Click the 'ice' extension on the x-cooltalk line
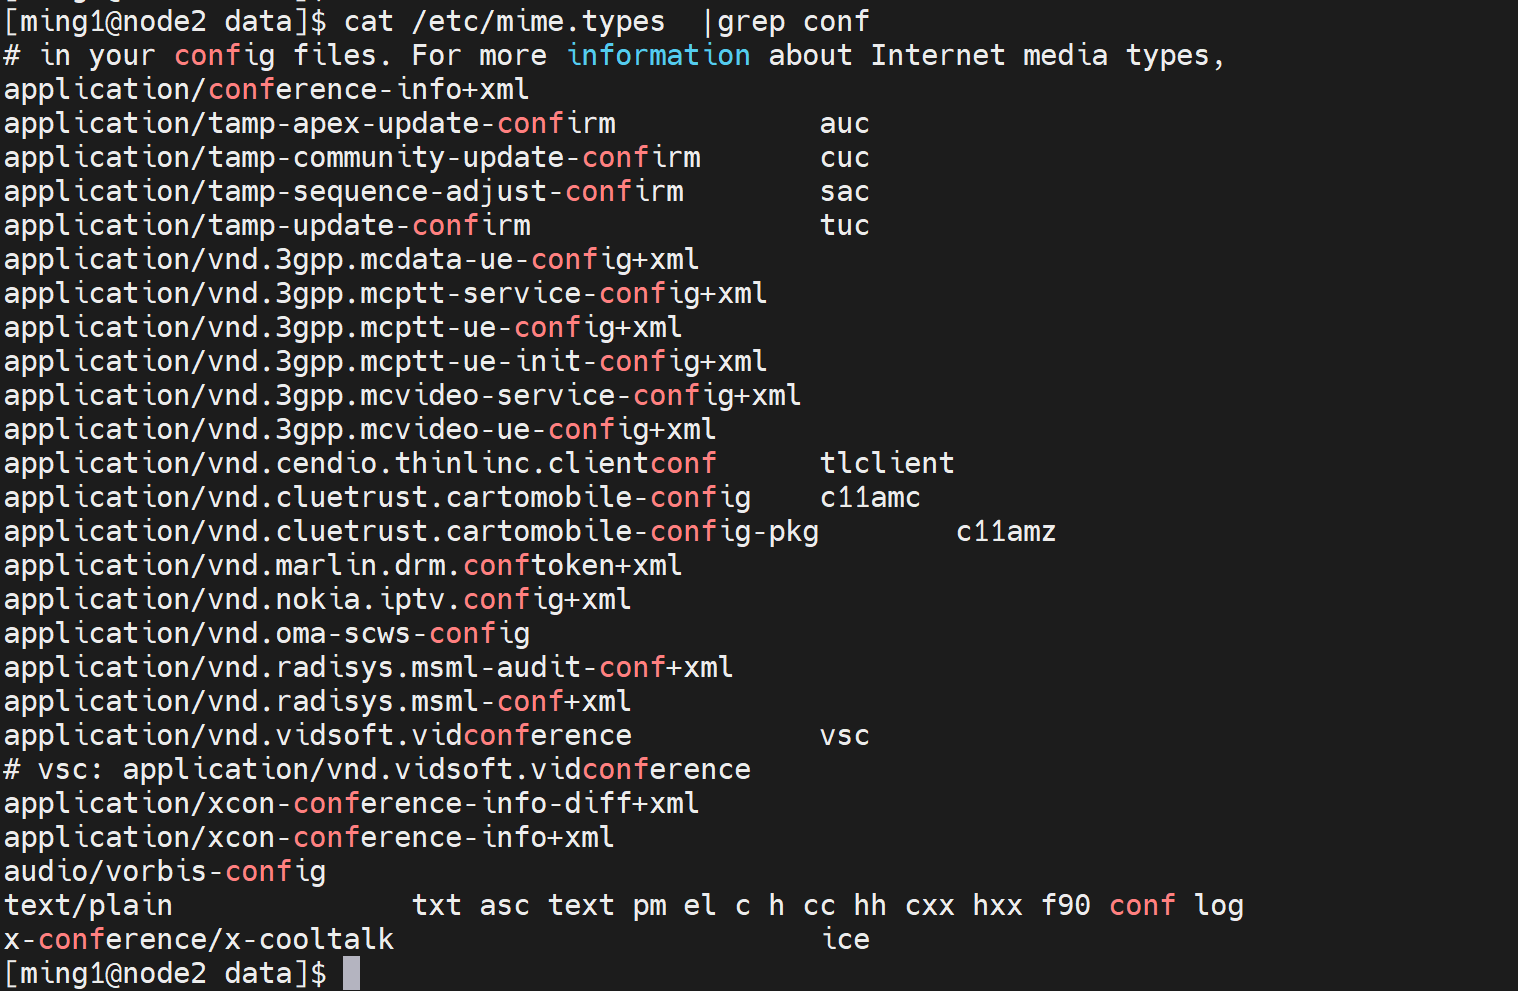 coord(845,939)
